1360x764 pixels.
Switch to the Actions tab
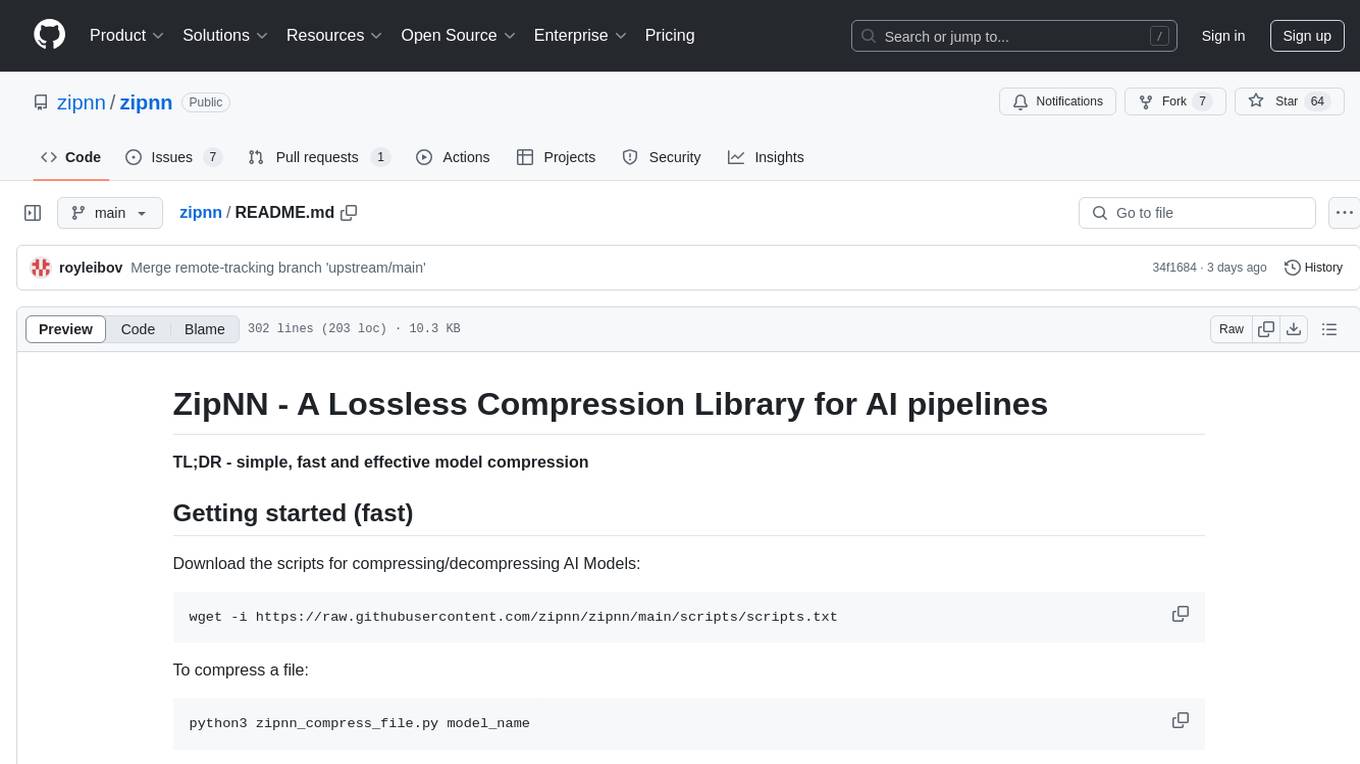tap(452, 157)
